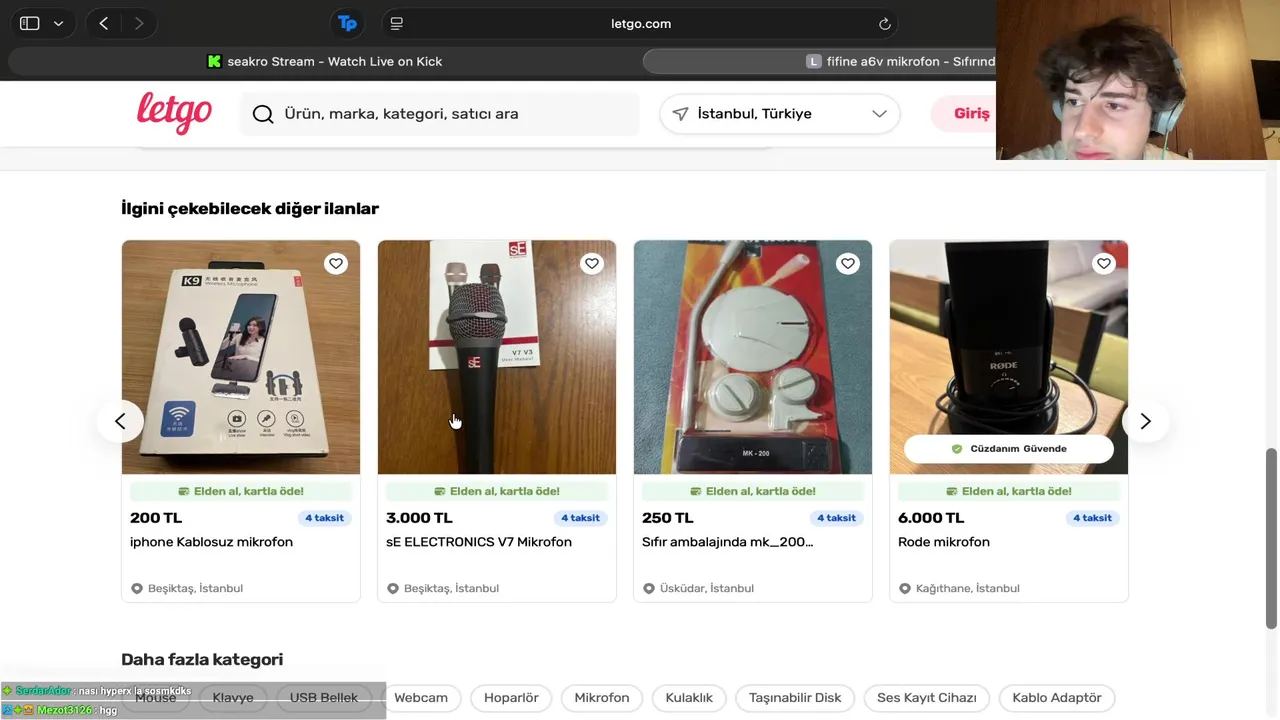Click location pin icon on sE V7 listing
Screen dimensions: 1280x720
pos(393,588)
